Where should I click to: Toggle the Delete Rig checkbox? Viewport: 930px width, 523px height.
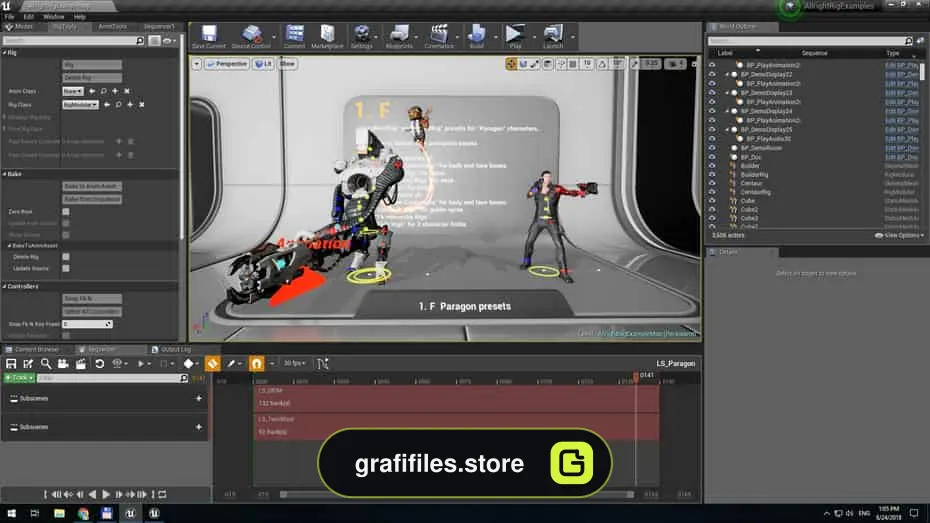(x=66, y=257)
